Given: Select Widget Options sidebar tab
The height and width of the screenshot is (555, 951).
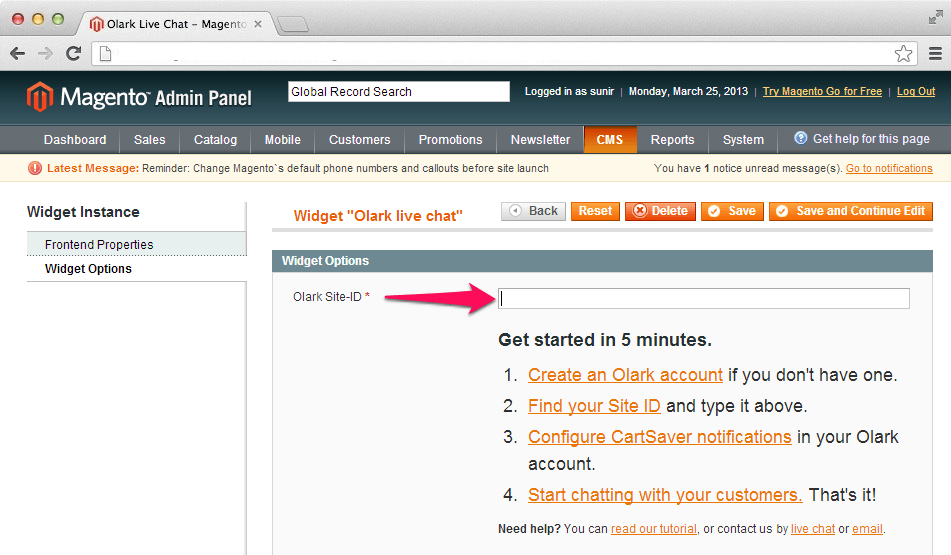Looking at the screenshot, I should [x=88, y=269].
